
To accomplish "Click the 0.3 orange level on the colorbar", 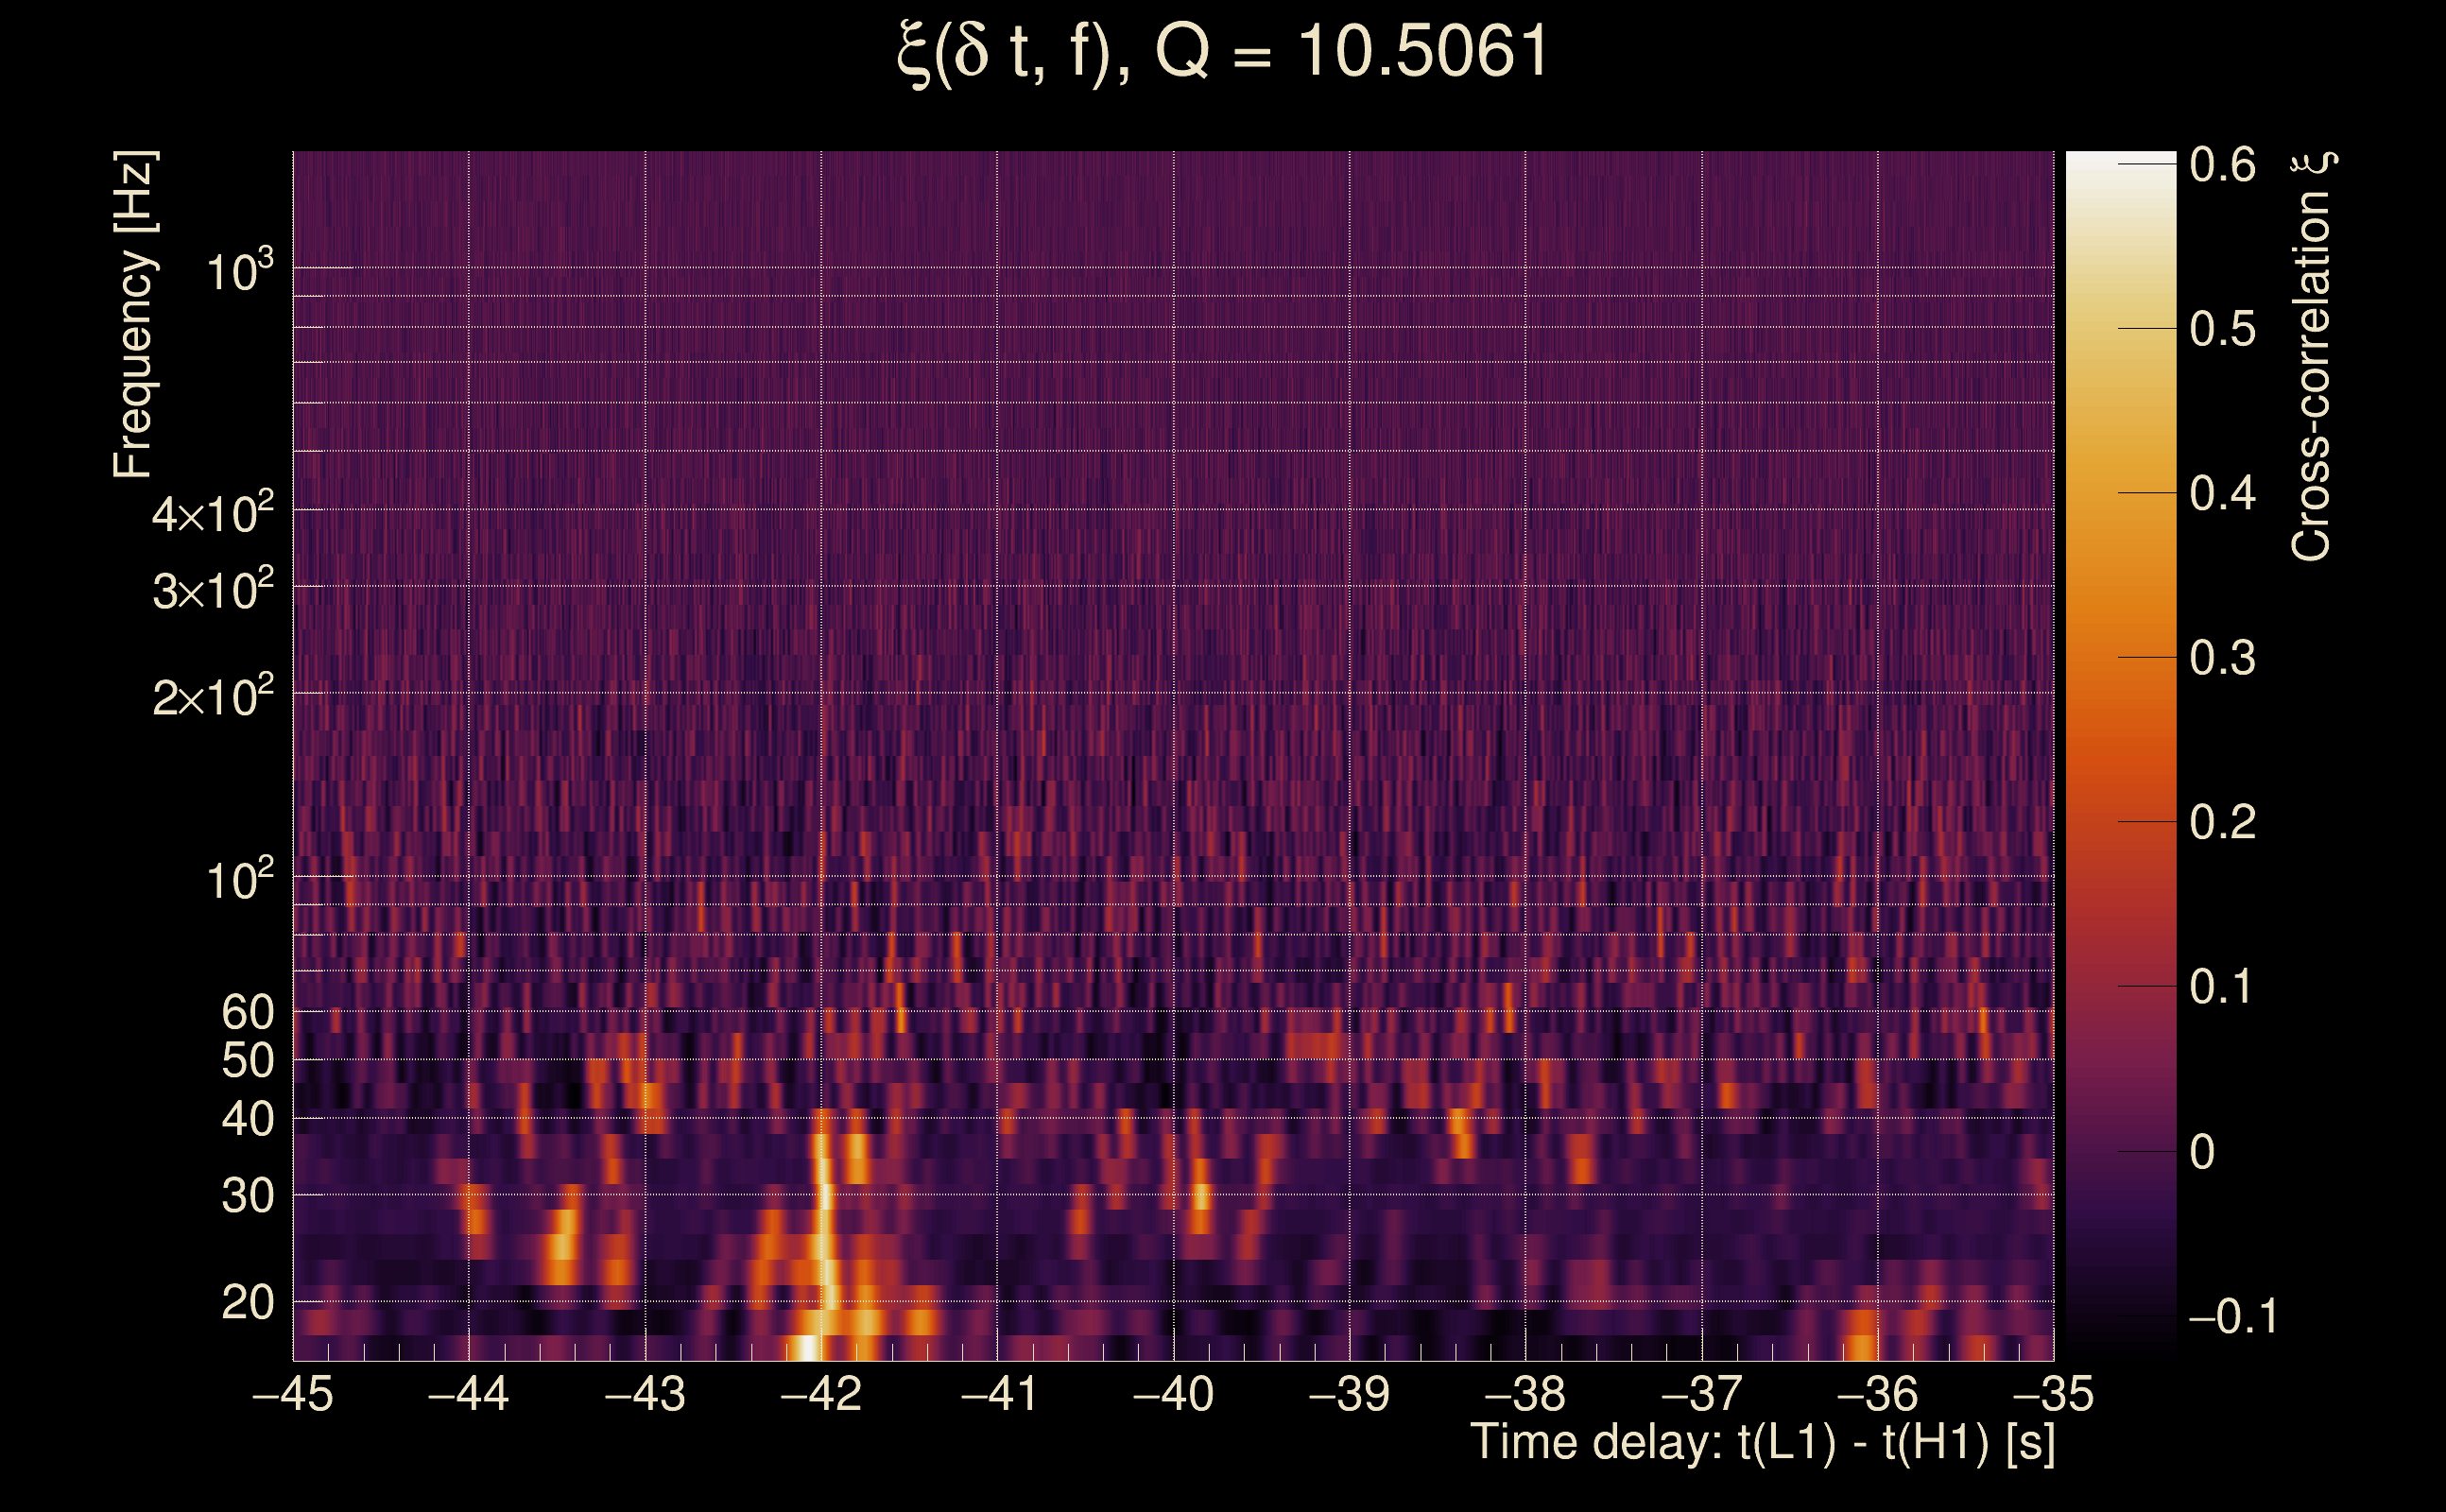I will coord(2120,657).
